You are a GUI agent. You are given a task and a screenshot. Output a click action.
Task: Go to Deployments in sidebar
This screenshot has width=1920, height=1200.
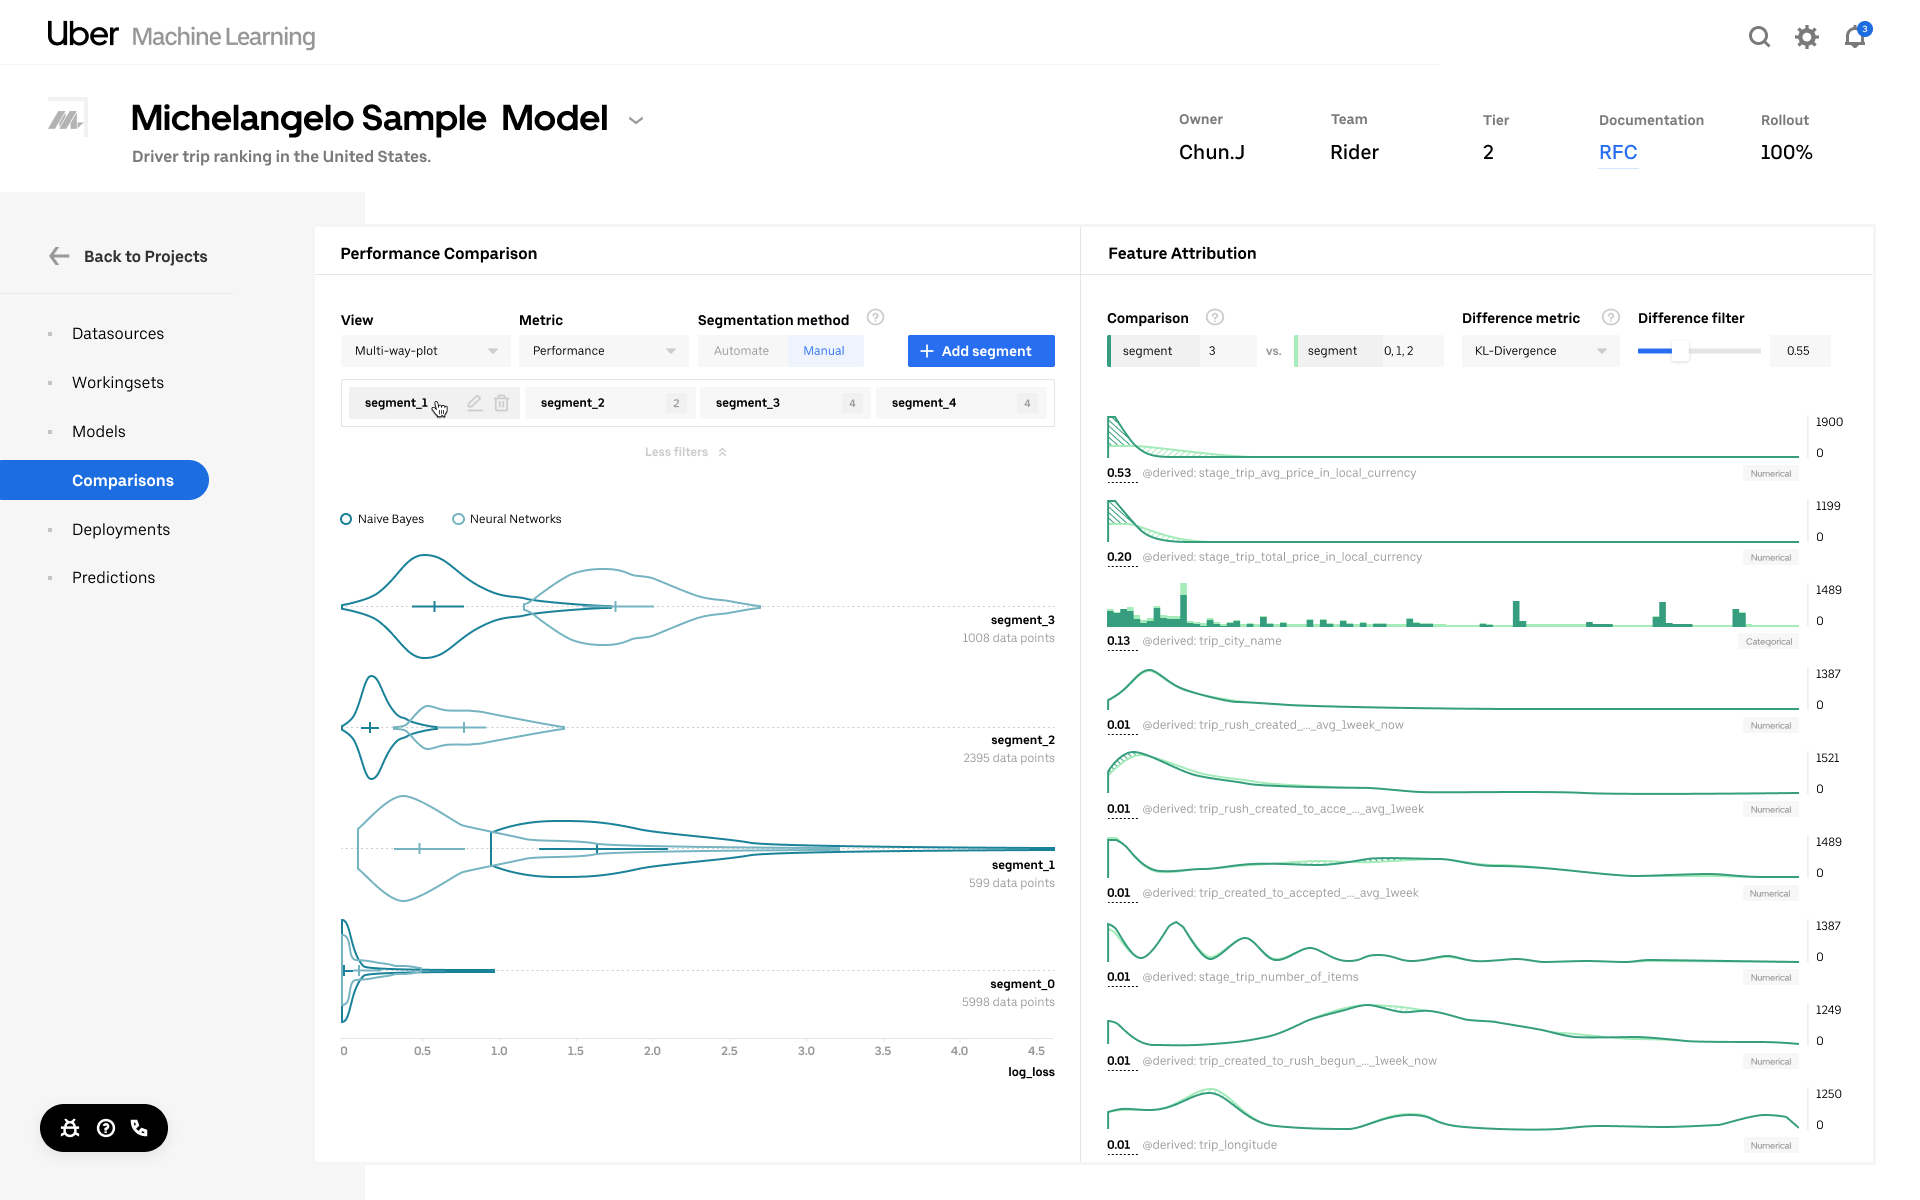coord(121,529)
